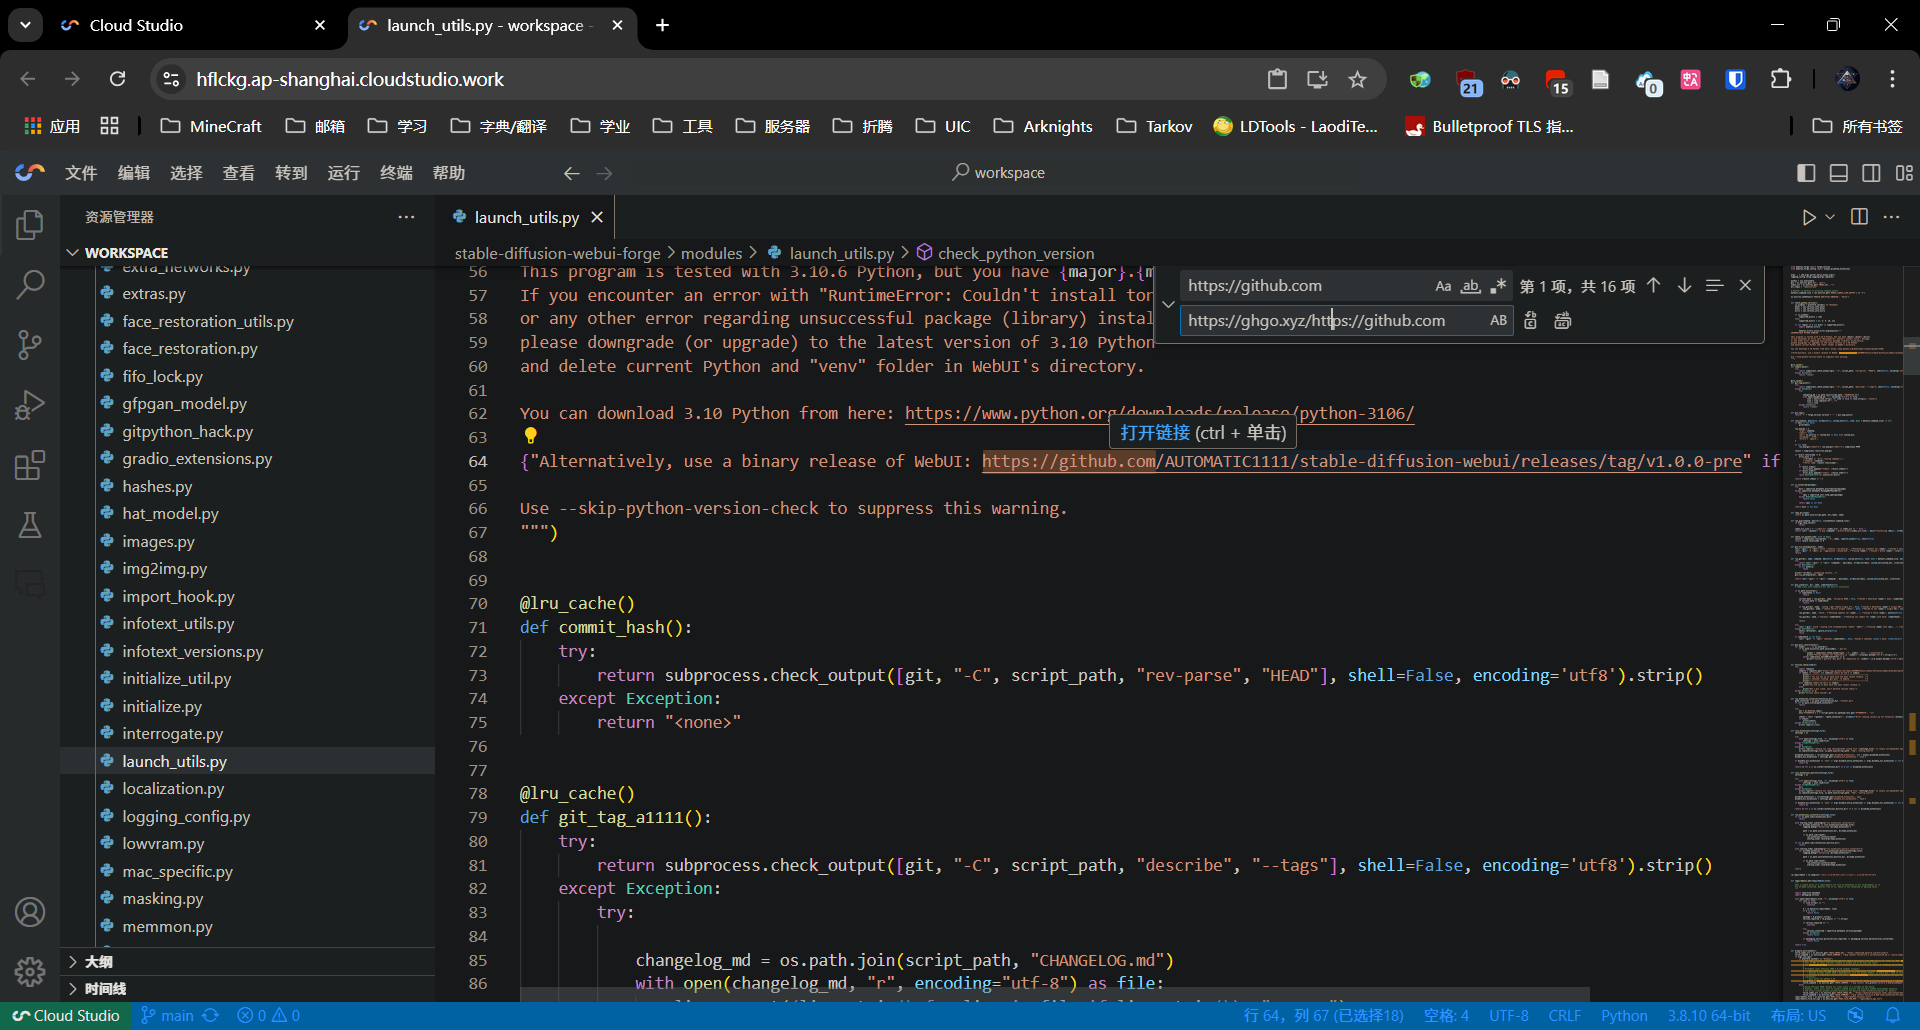This screenshot has height=1030, width=1920.
Task: Collapse the replace field chevron
Action: [x=1167, y=304]
